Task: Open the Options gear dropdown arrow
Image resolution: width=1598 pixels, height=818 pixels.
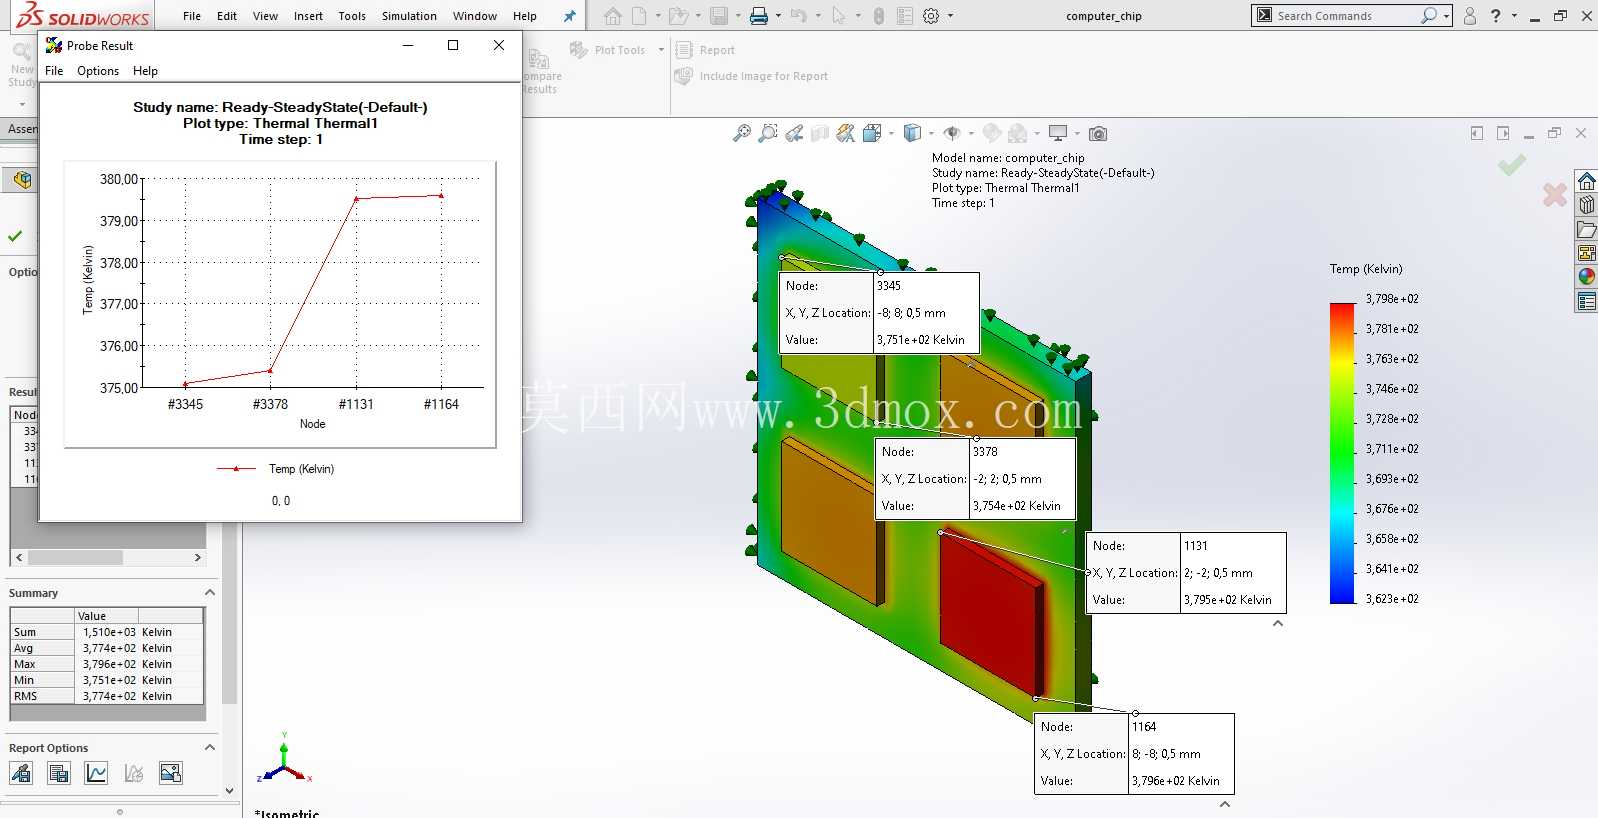Action: 950,16
